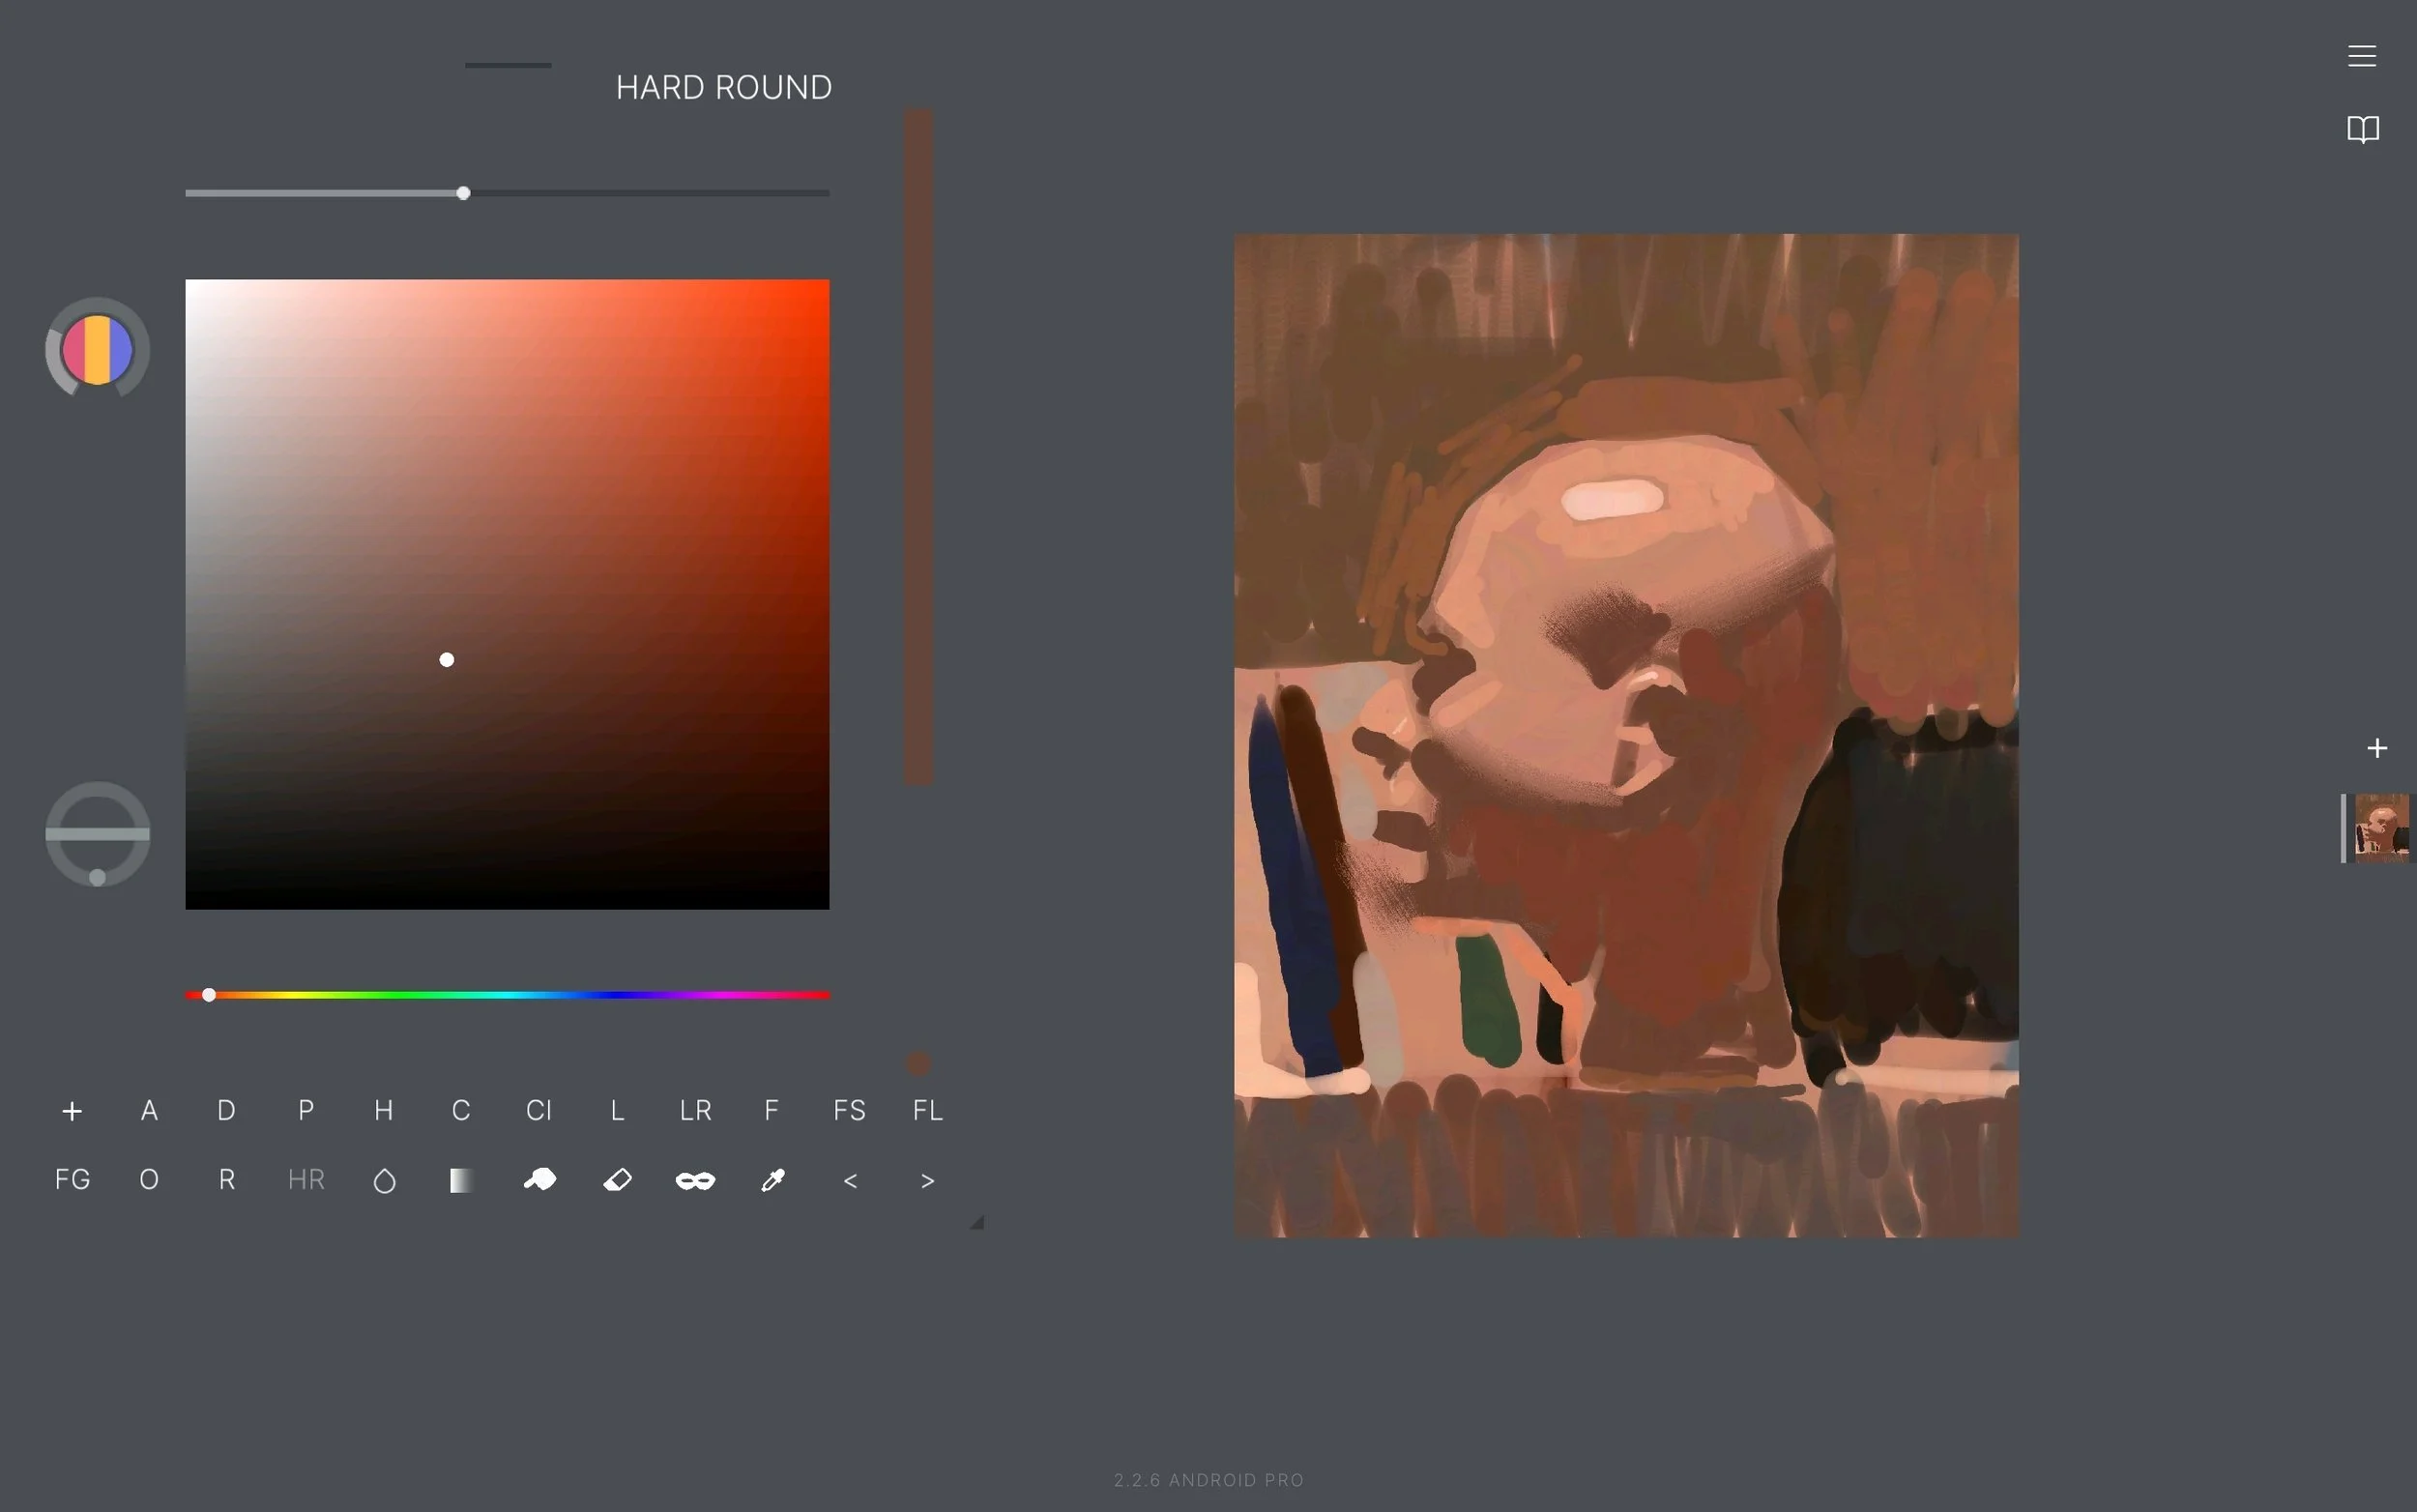The height and width of the screenshot is (1512, 2417).
Task: Select the Eyedropper color picker tool
Action: click(x=772, y=1180)
